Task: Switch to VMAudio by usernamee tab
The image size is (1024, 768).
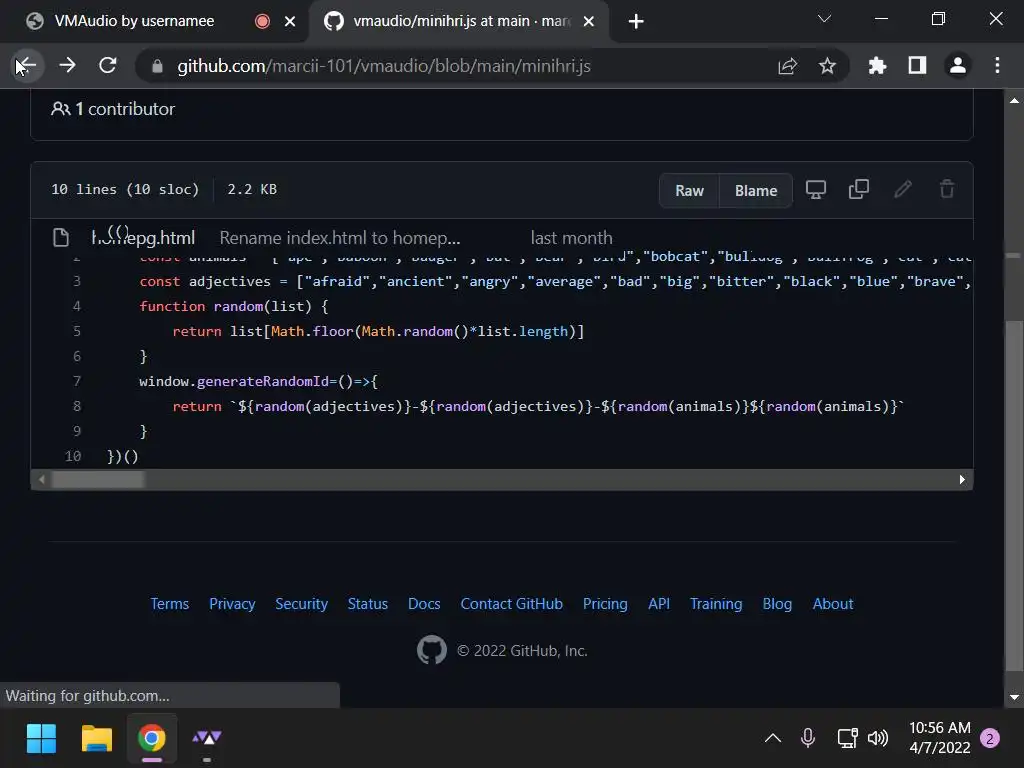Action: coord(134,21)
